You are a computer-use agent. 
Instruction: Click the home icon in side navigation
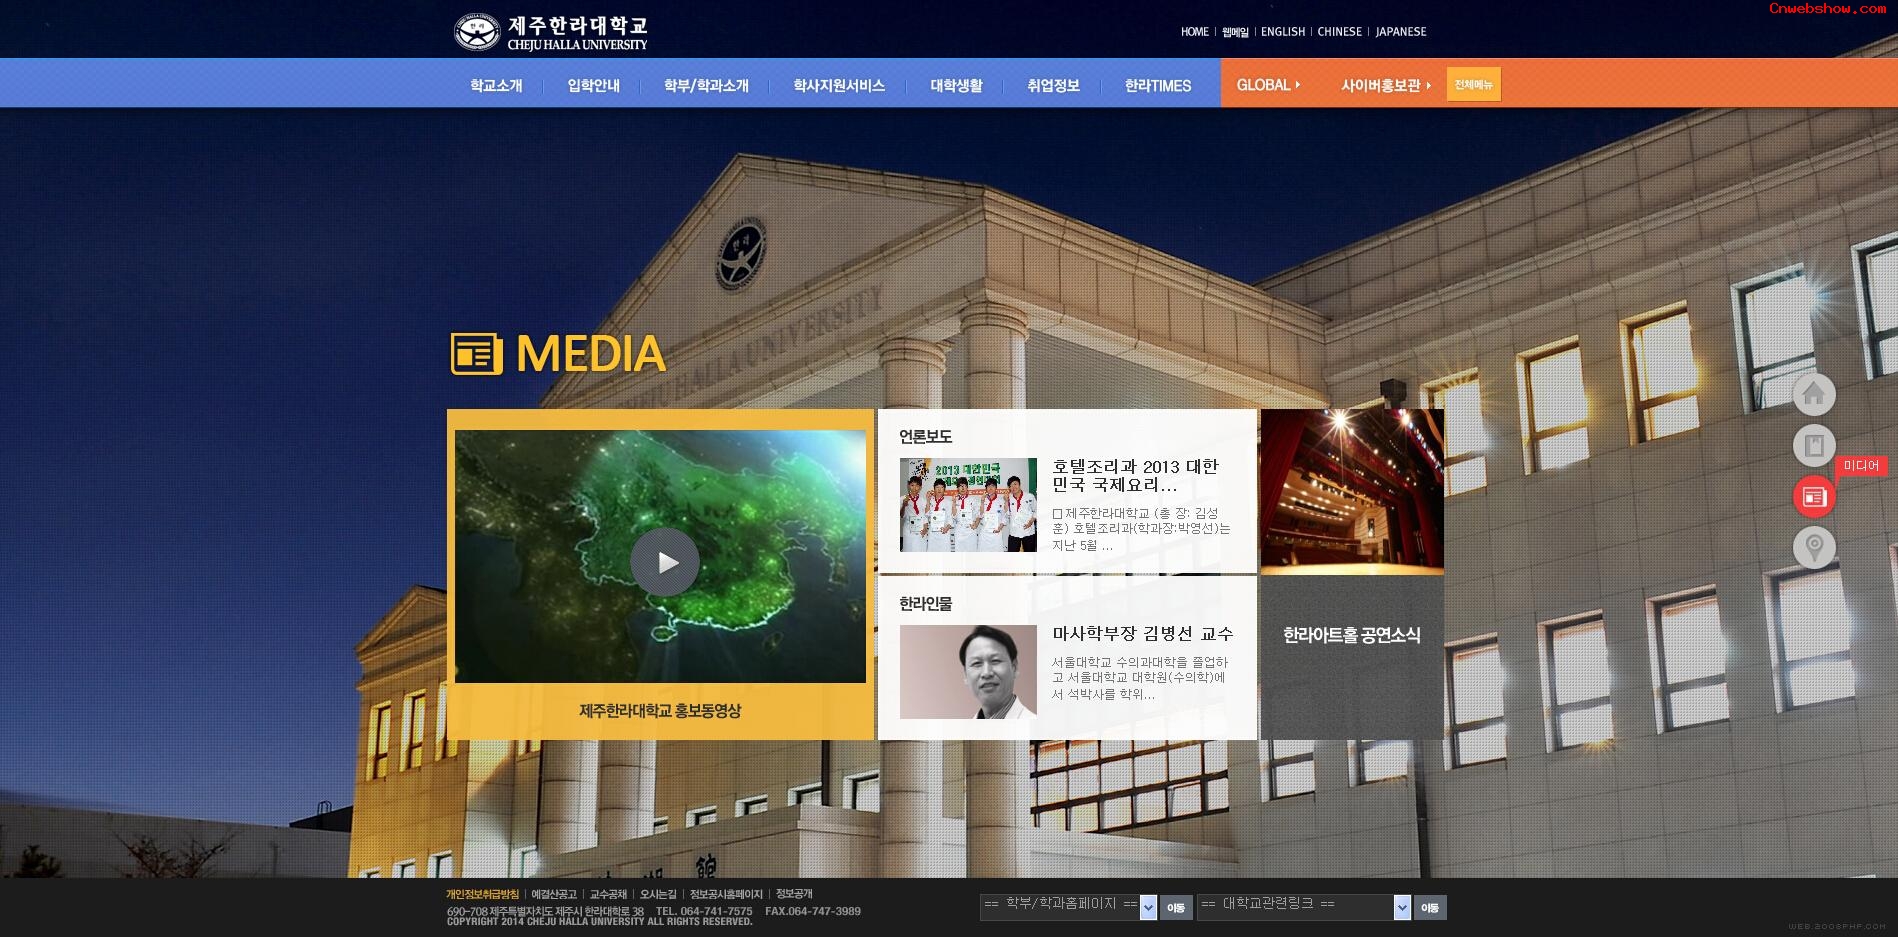pyautogui.click(x=1814, y=395)
